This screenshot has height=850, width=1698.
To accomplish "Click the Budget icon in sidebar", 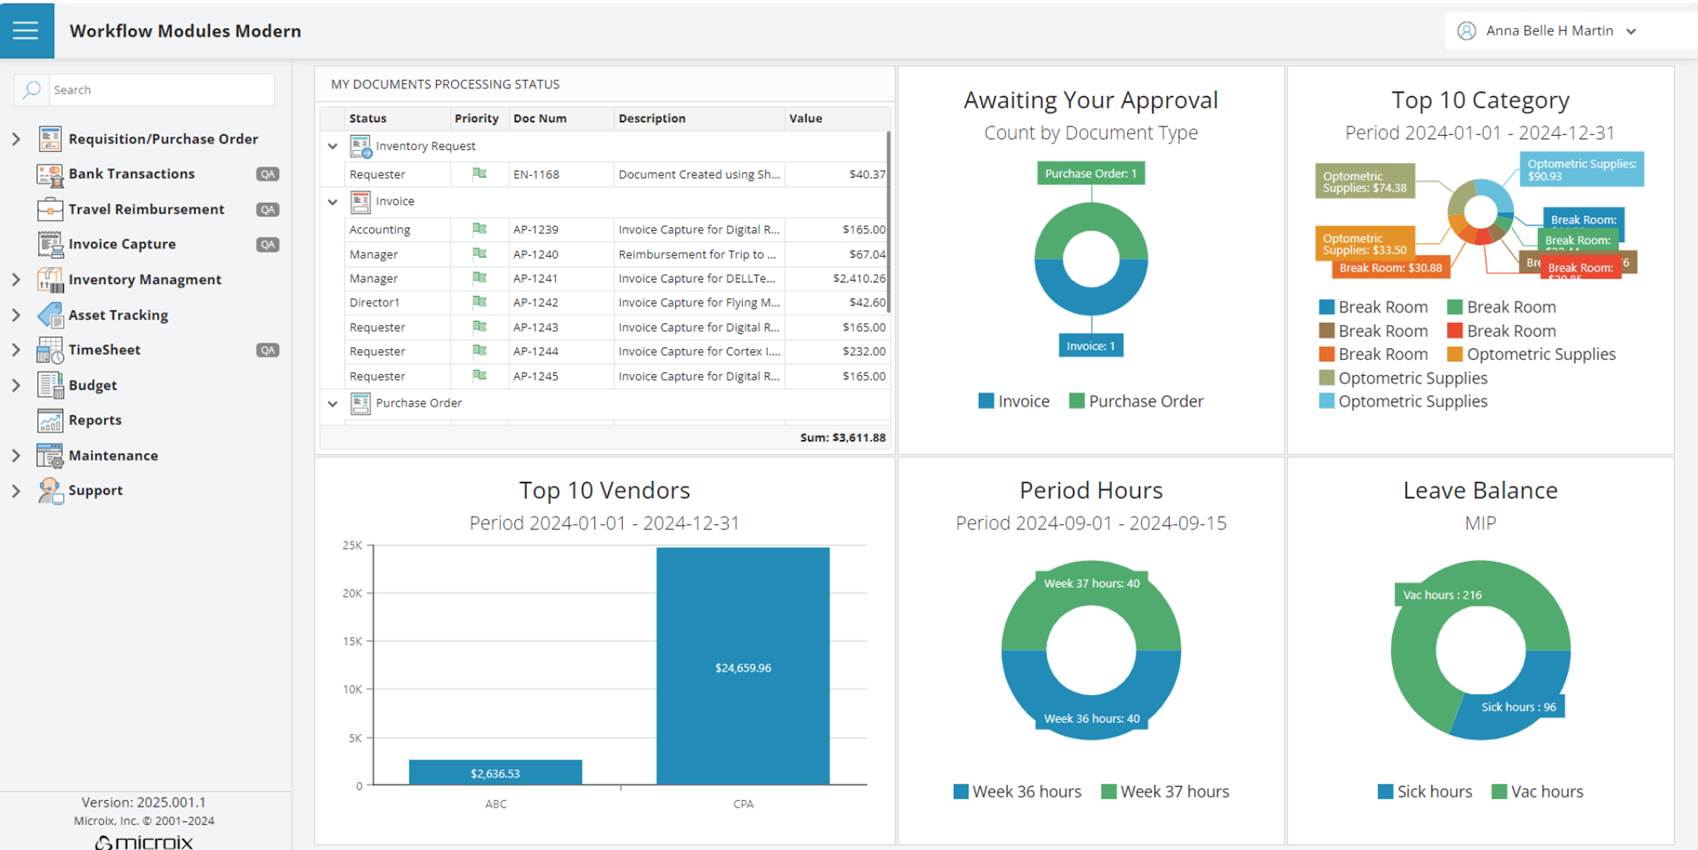I will click(50, 385).
